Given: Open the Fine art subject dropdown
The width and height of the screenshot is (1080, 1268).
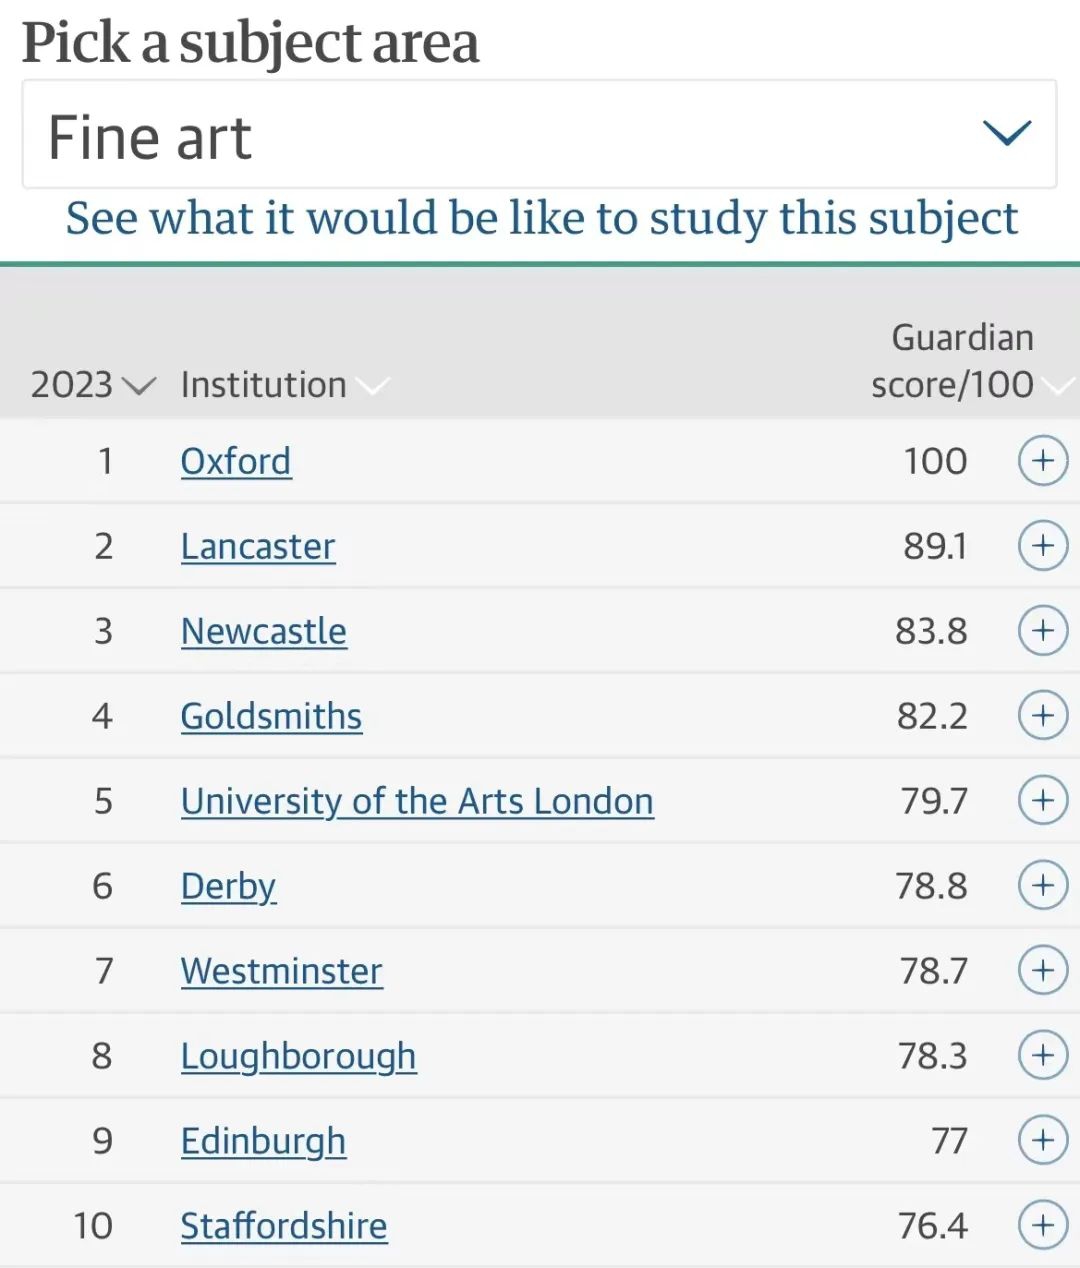Looking at the screenshot, I should point(539,135).
